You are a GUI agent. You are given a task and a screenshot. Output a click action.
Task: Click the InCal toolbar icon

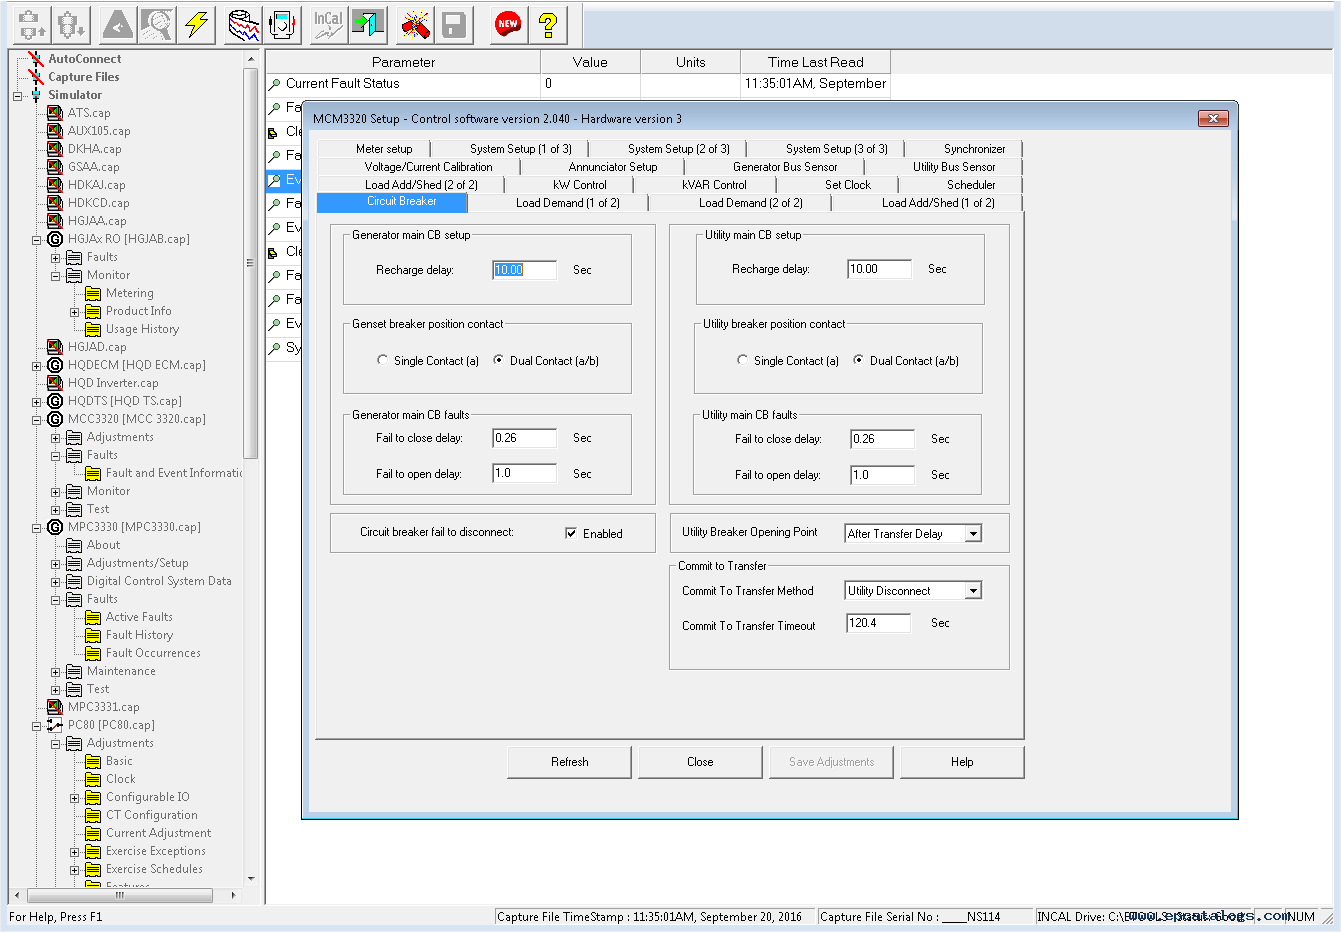coord(328,24)
